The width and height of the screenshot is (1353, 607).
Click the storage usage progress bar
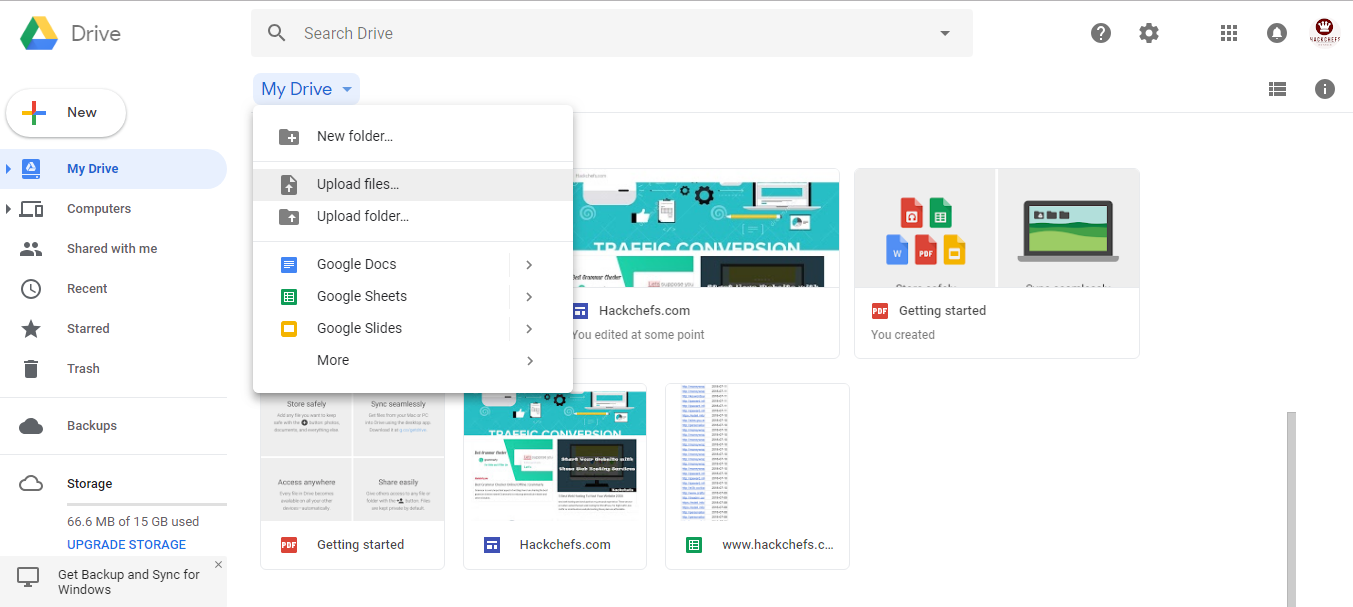(x=147, y=505)
